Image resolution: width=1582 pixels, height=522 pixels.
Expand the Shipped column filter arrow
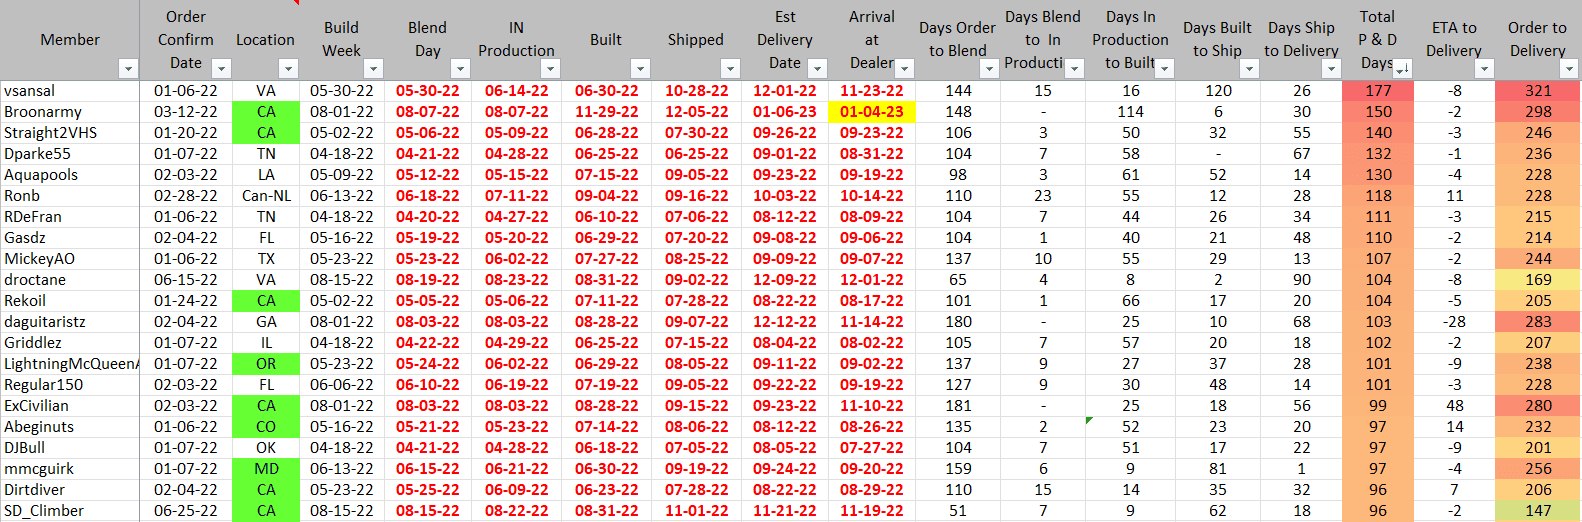tap(730, 69)
